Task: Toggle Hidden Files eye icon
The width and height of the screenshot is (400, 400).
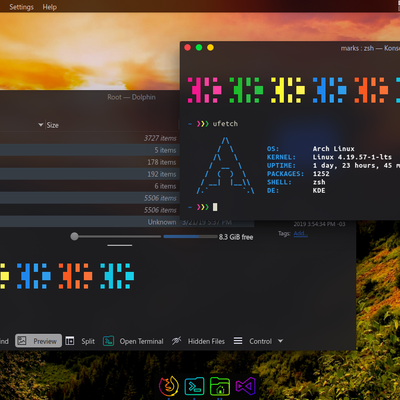Action: point(176,341)
